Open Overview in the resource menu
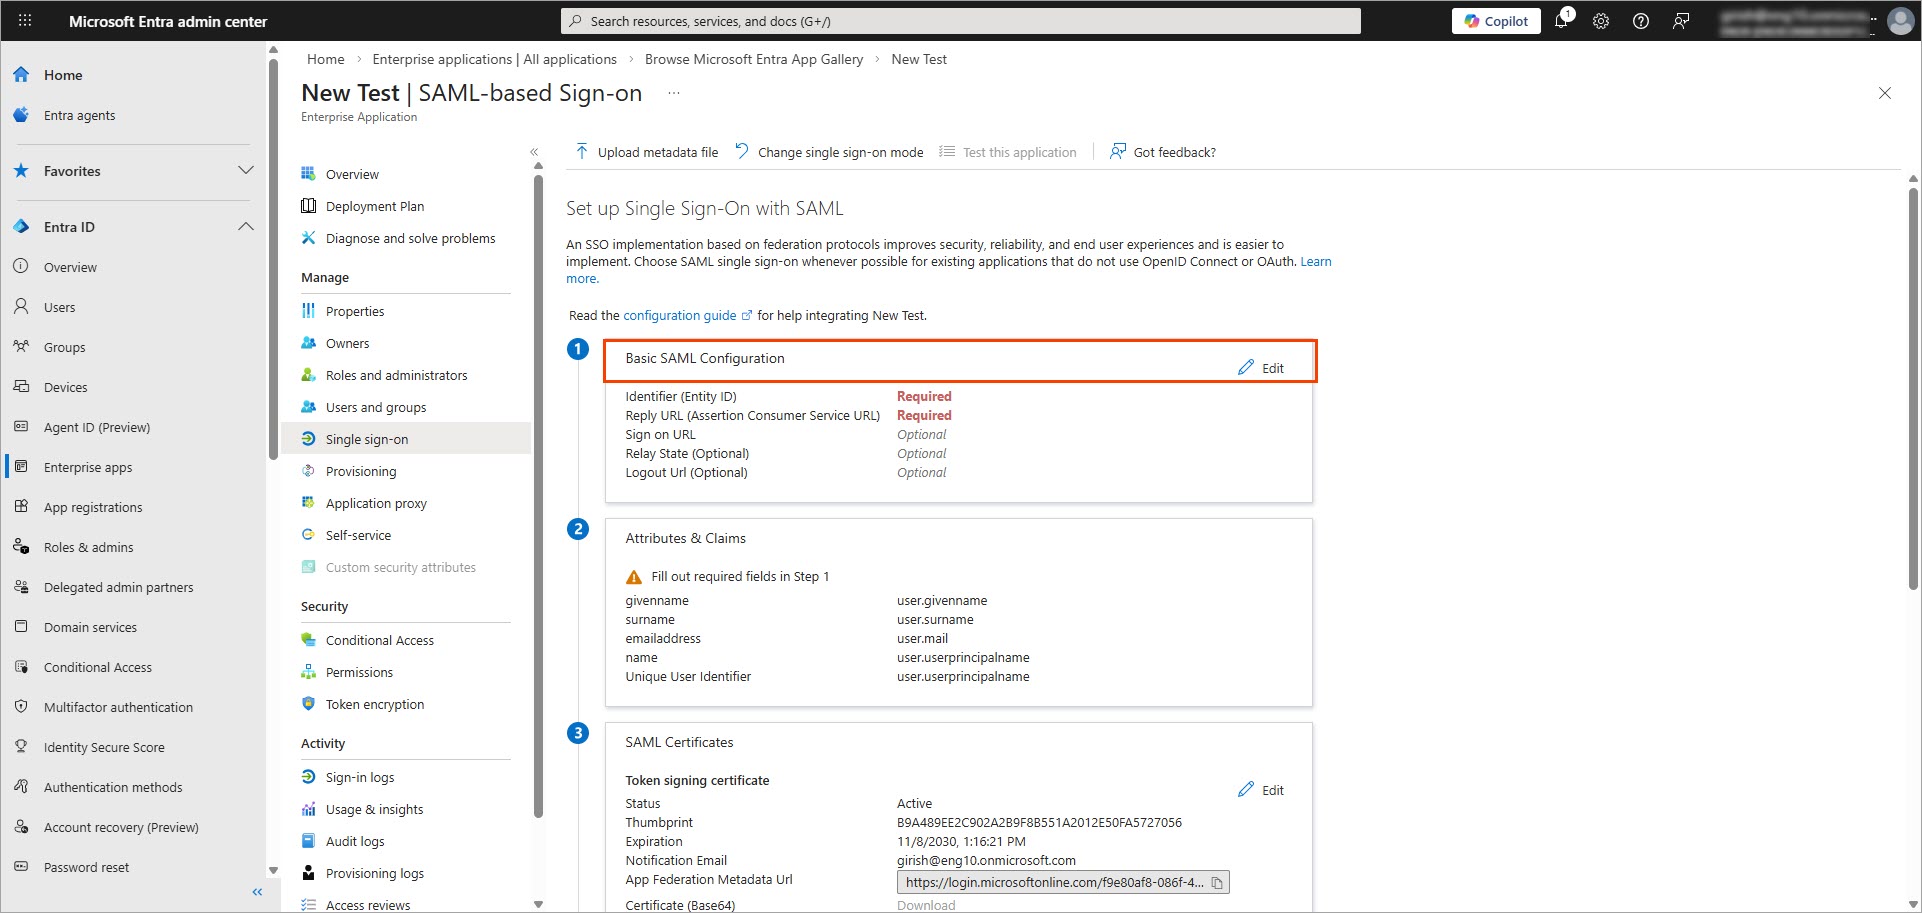 click(352, 174)
